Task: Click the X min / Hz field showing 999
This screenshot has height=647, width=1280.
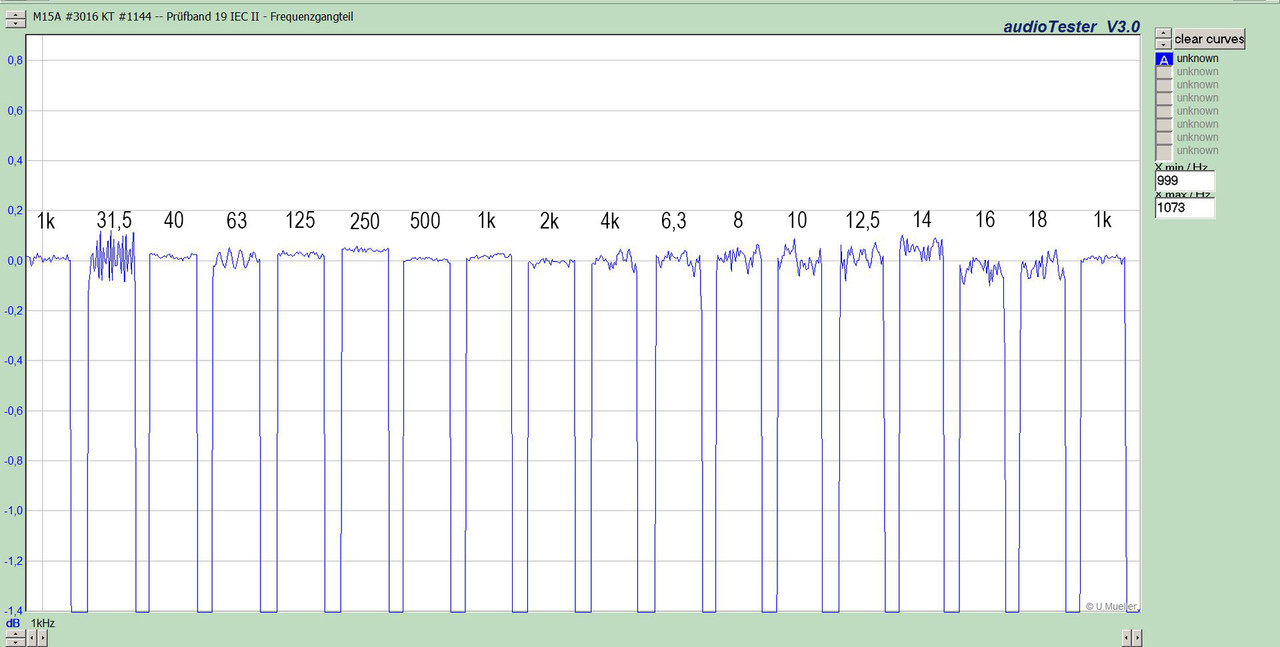Action: tap(1185, 181)
